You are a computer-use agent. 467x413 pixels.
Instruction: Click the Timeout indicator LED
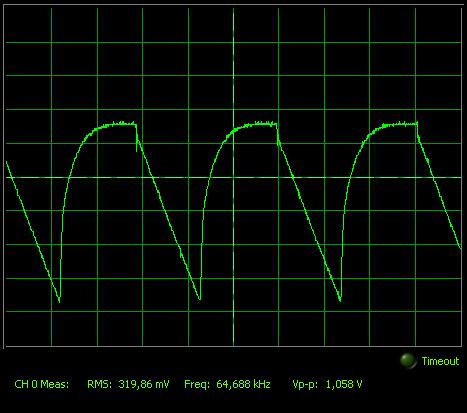click(x=408, y=361)
